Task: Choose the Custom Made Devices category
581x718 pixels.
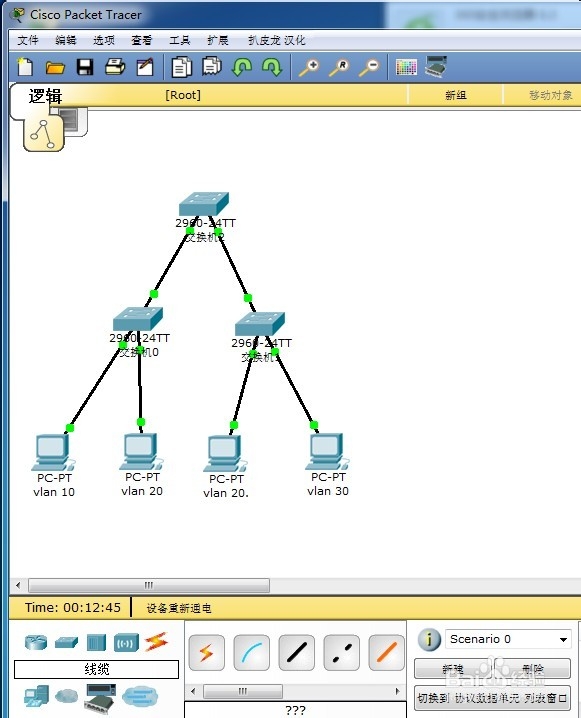Action: click(x=100, y=698)
